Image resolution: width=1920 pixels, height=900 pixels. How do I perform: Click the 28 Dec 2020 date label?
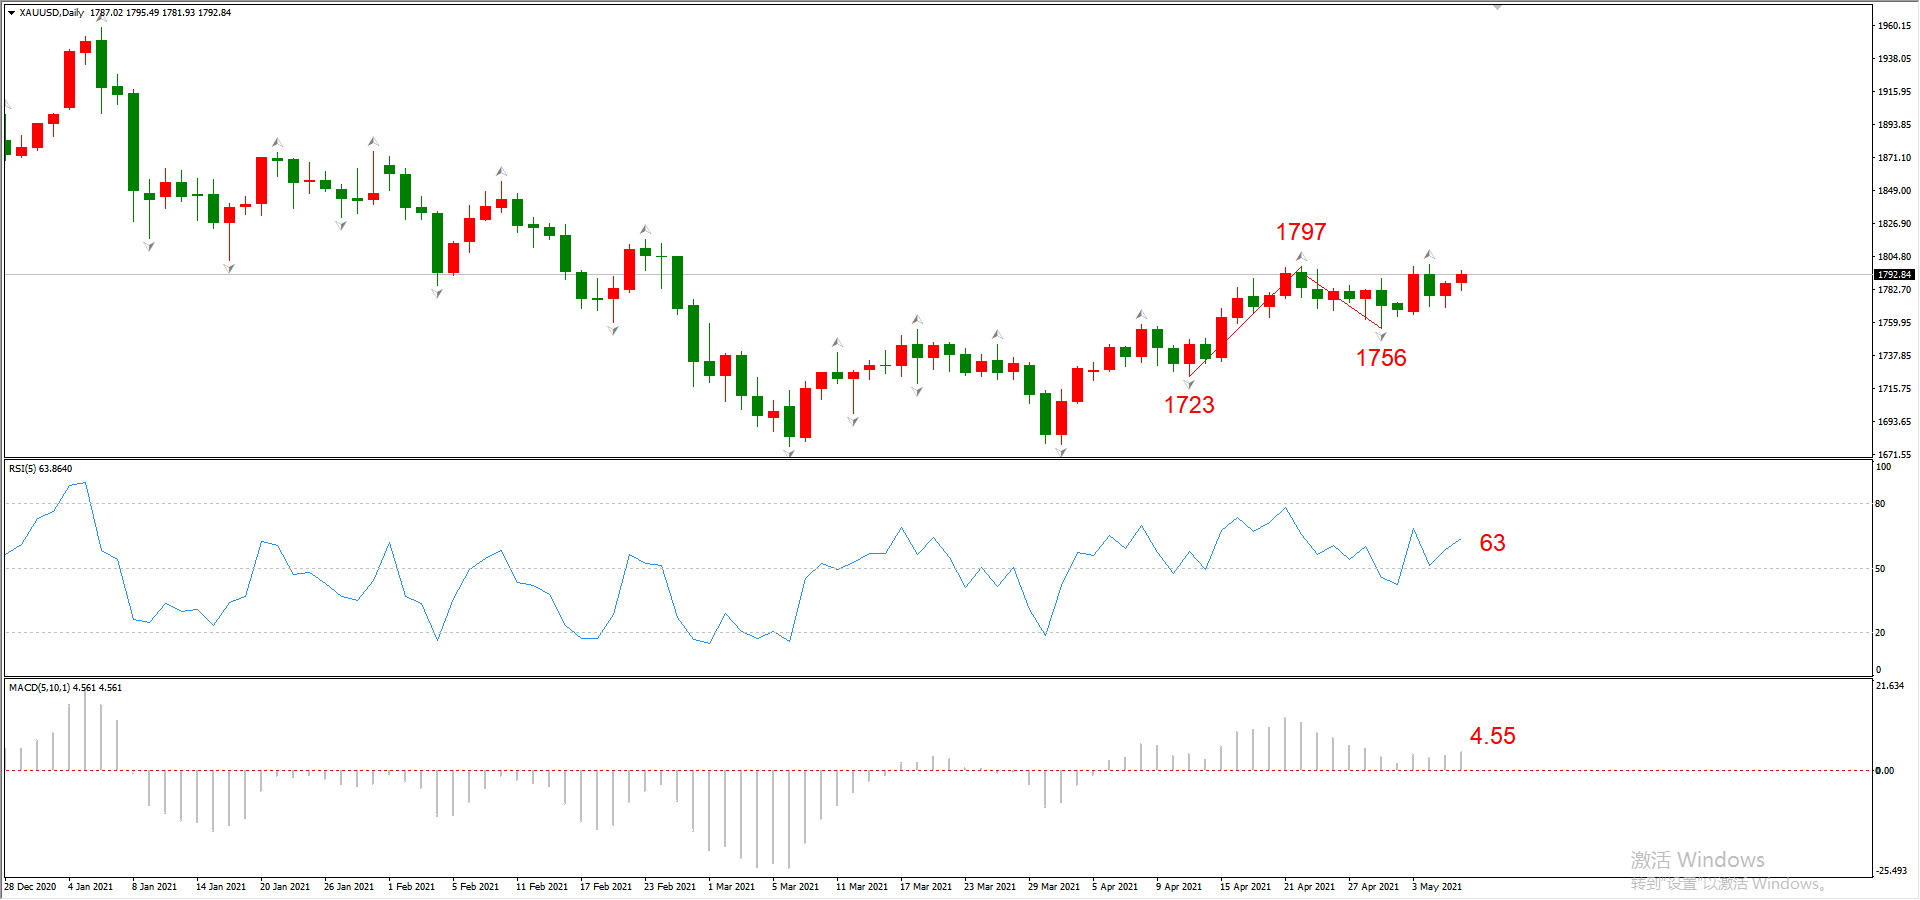(x=30, y=887)
